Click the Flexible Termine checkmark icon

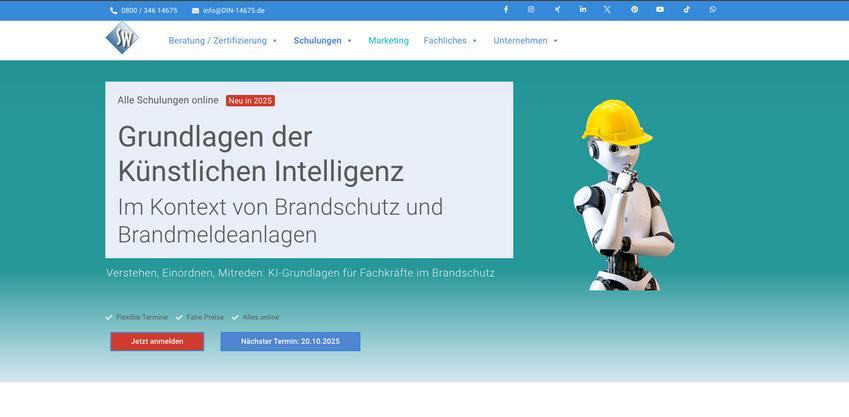[108, 317]
